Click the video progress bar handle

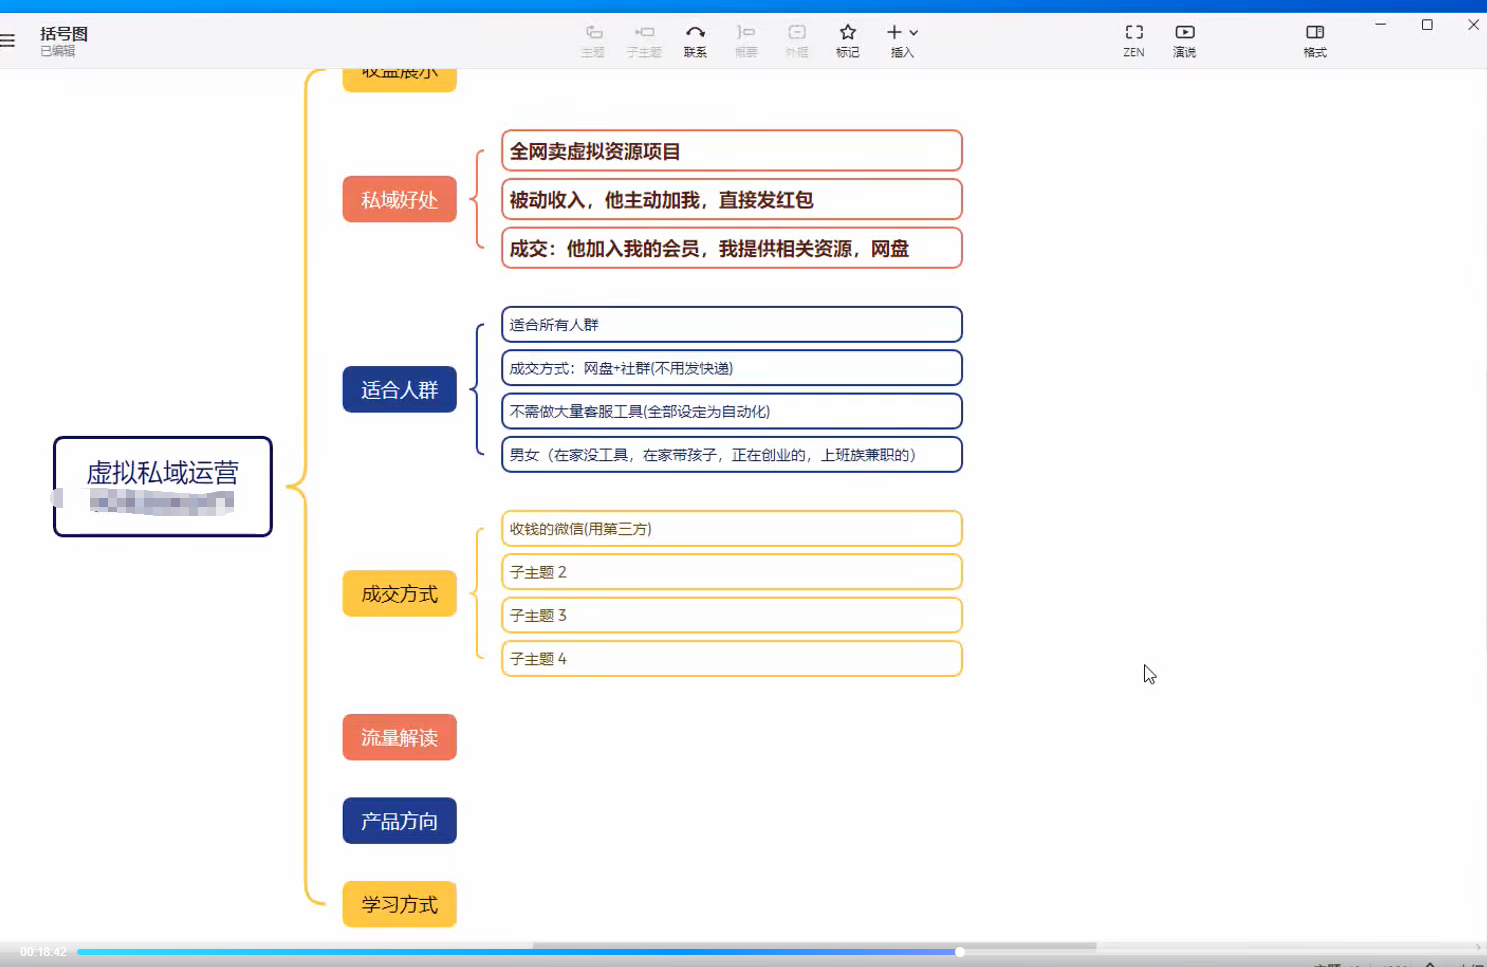point(959,952)
